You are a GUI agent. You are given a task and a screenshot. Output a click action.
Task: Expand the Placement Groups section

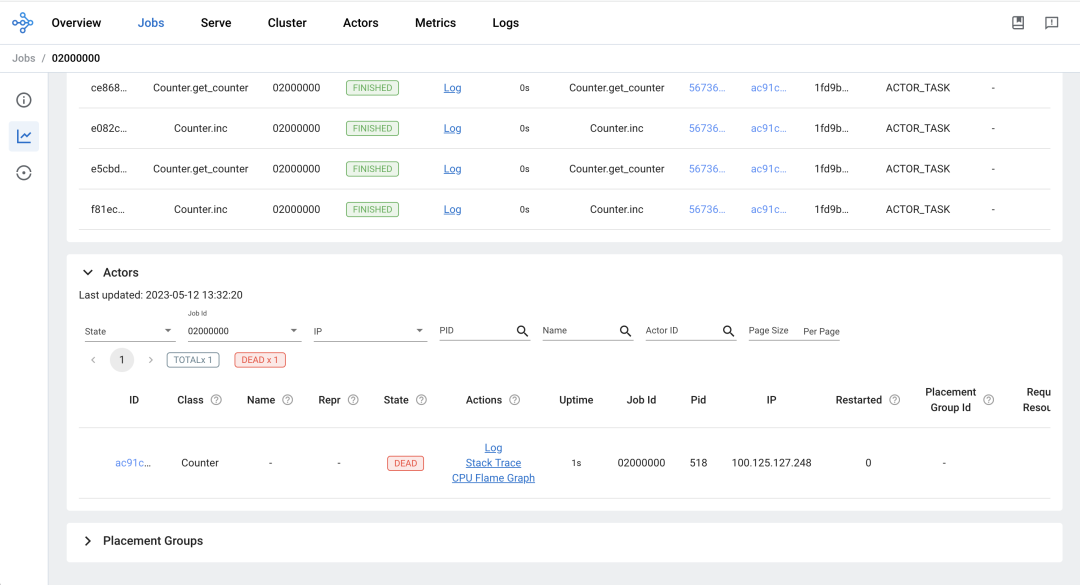click(88, 541)
